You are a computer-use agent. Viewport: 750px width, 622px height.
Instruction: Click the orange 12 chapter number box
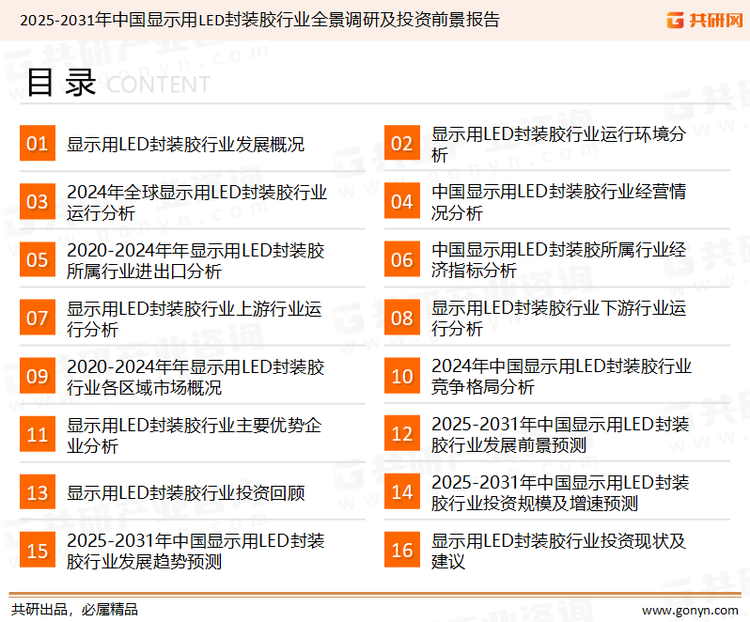402,434
